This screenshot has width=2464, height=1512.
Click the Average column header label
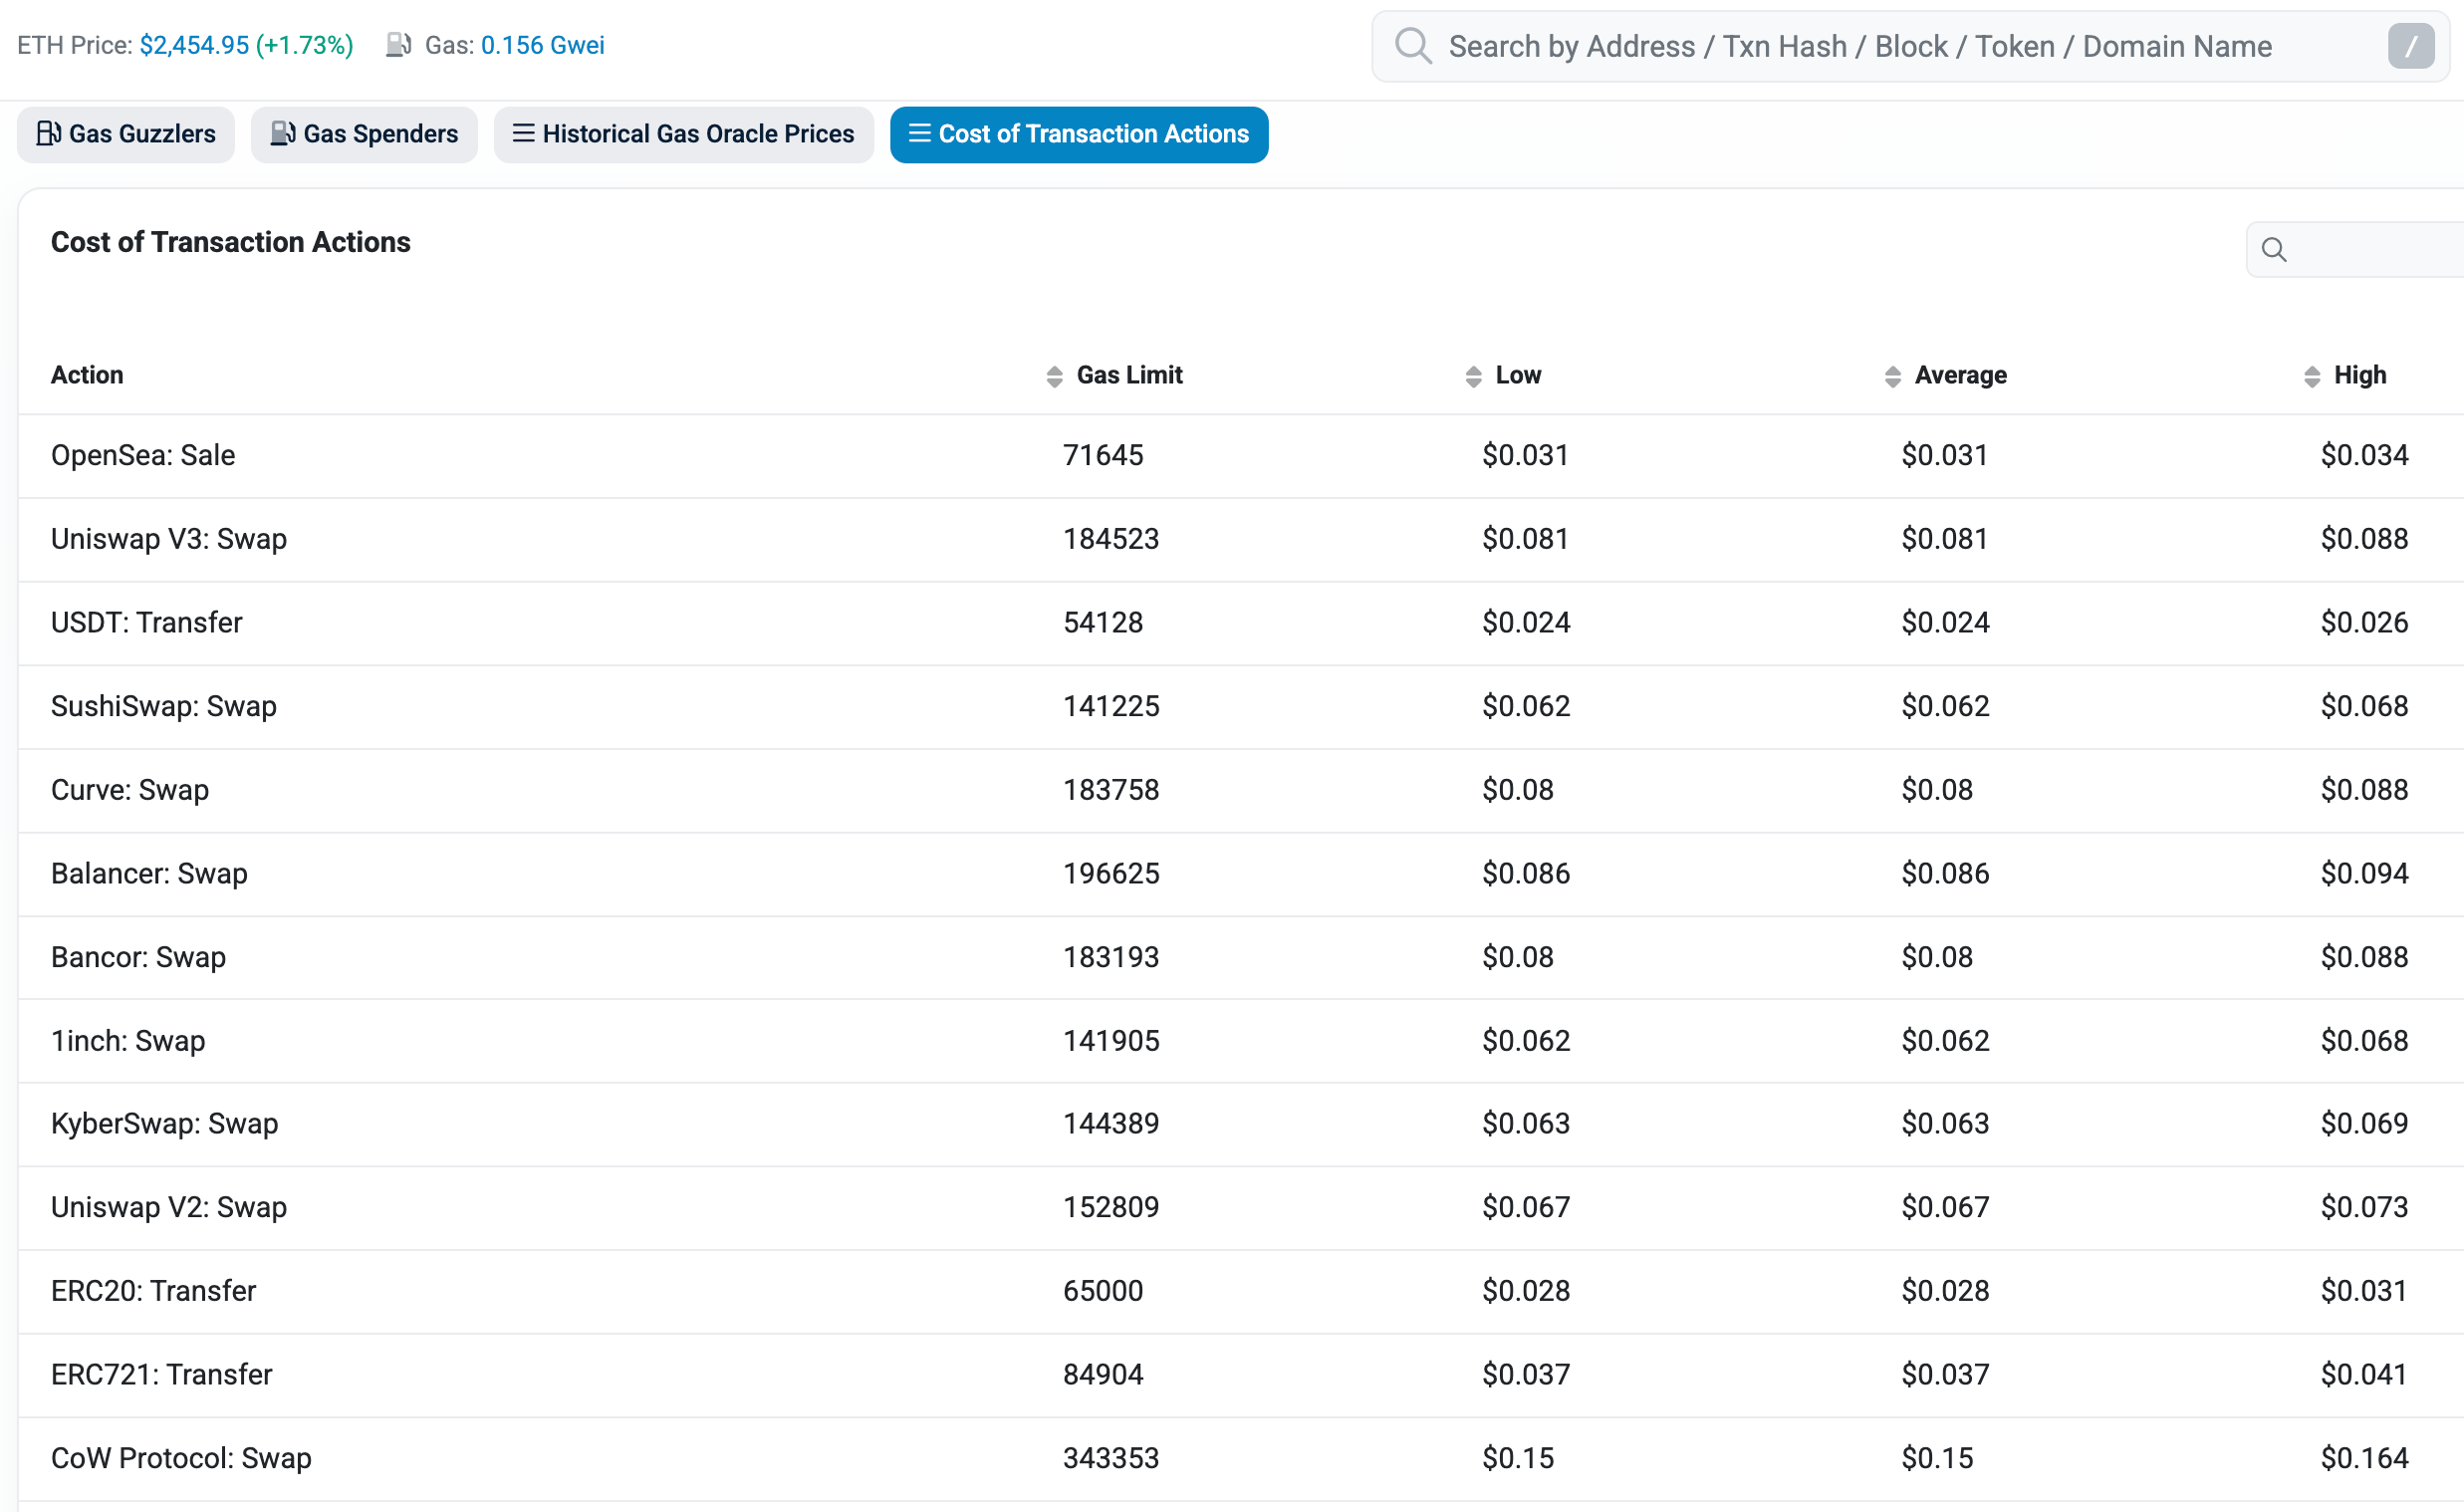pos(1960,375)
